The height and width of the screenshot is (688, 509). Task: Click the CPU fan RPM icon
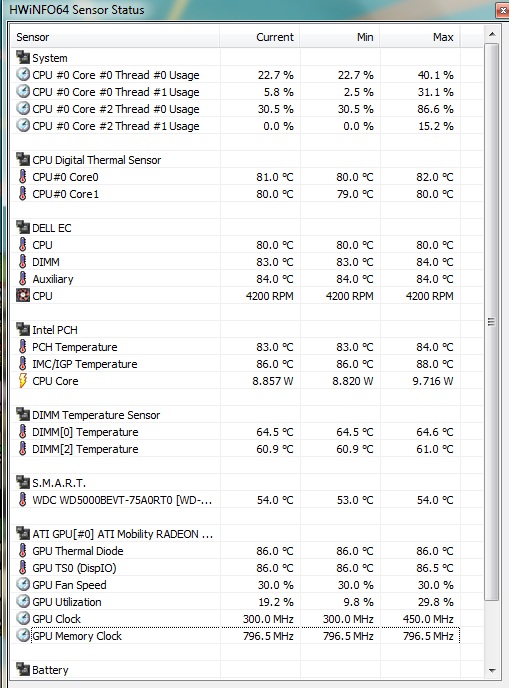point(23,296)
